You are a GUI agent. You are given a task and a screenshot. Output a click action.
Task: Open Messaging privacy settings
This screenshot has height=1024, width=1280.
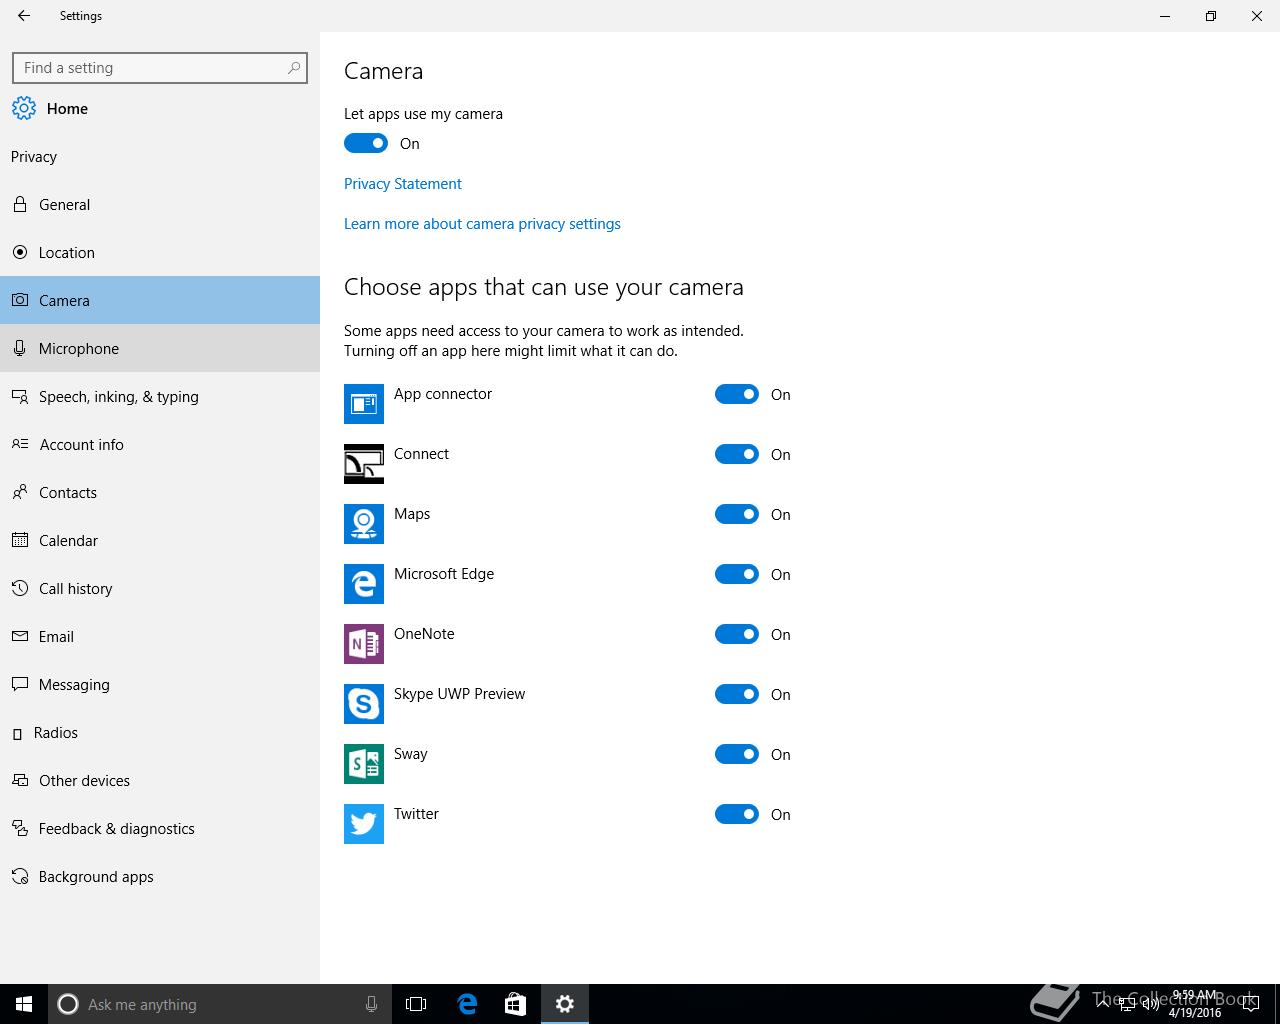(x=160, y=684)
